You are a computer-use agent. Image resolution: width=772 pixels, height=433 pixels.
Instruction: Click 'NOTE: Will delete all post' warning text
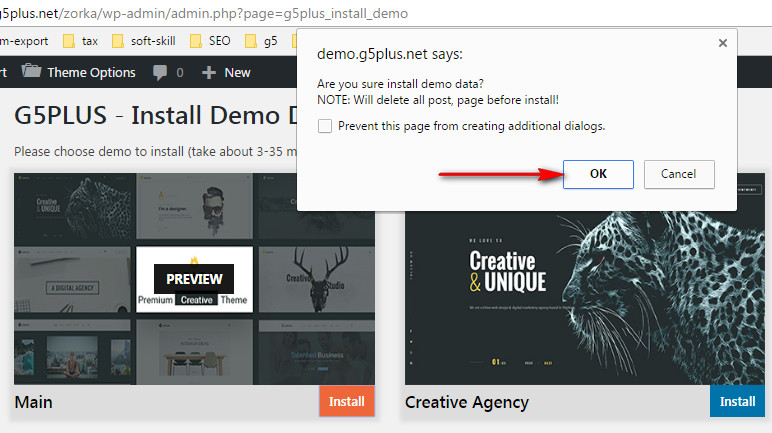(438, 100)
